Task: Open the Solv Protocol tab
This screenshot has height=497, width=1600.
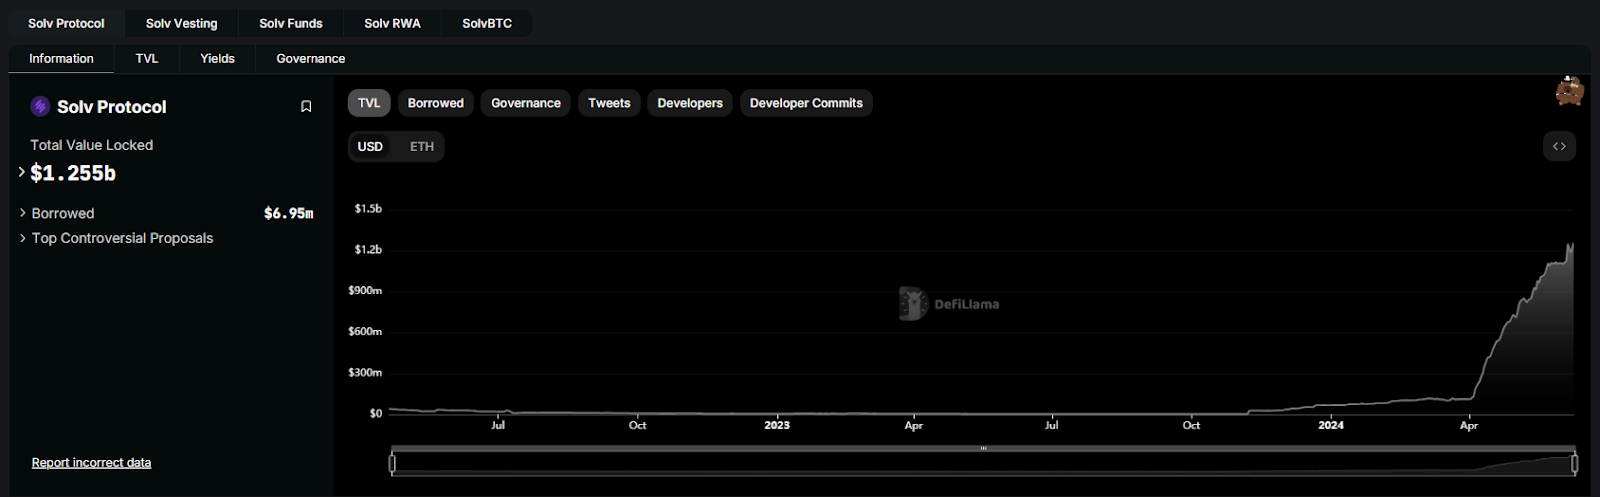Action: point(66,23)
